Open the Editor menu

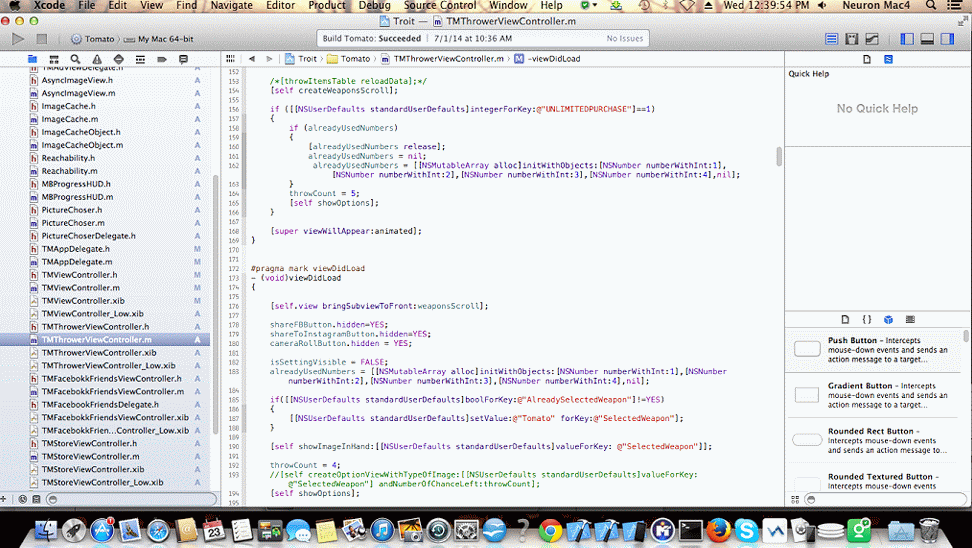(x=280, y=6)
